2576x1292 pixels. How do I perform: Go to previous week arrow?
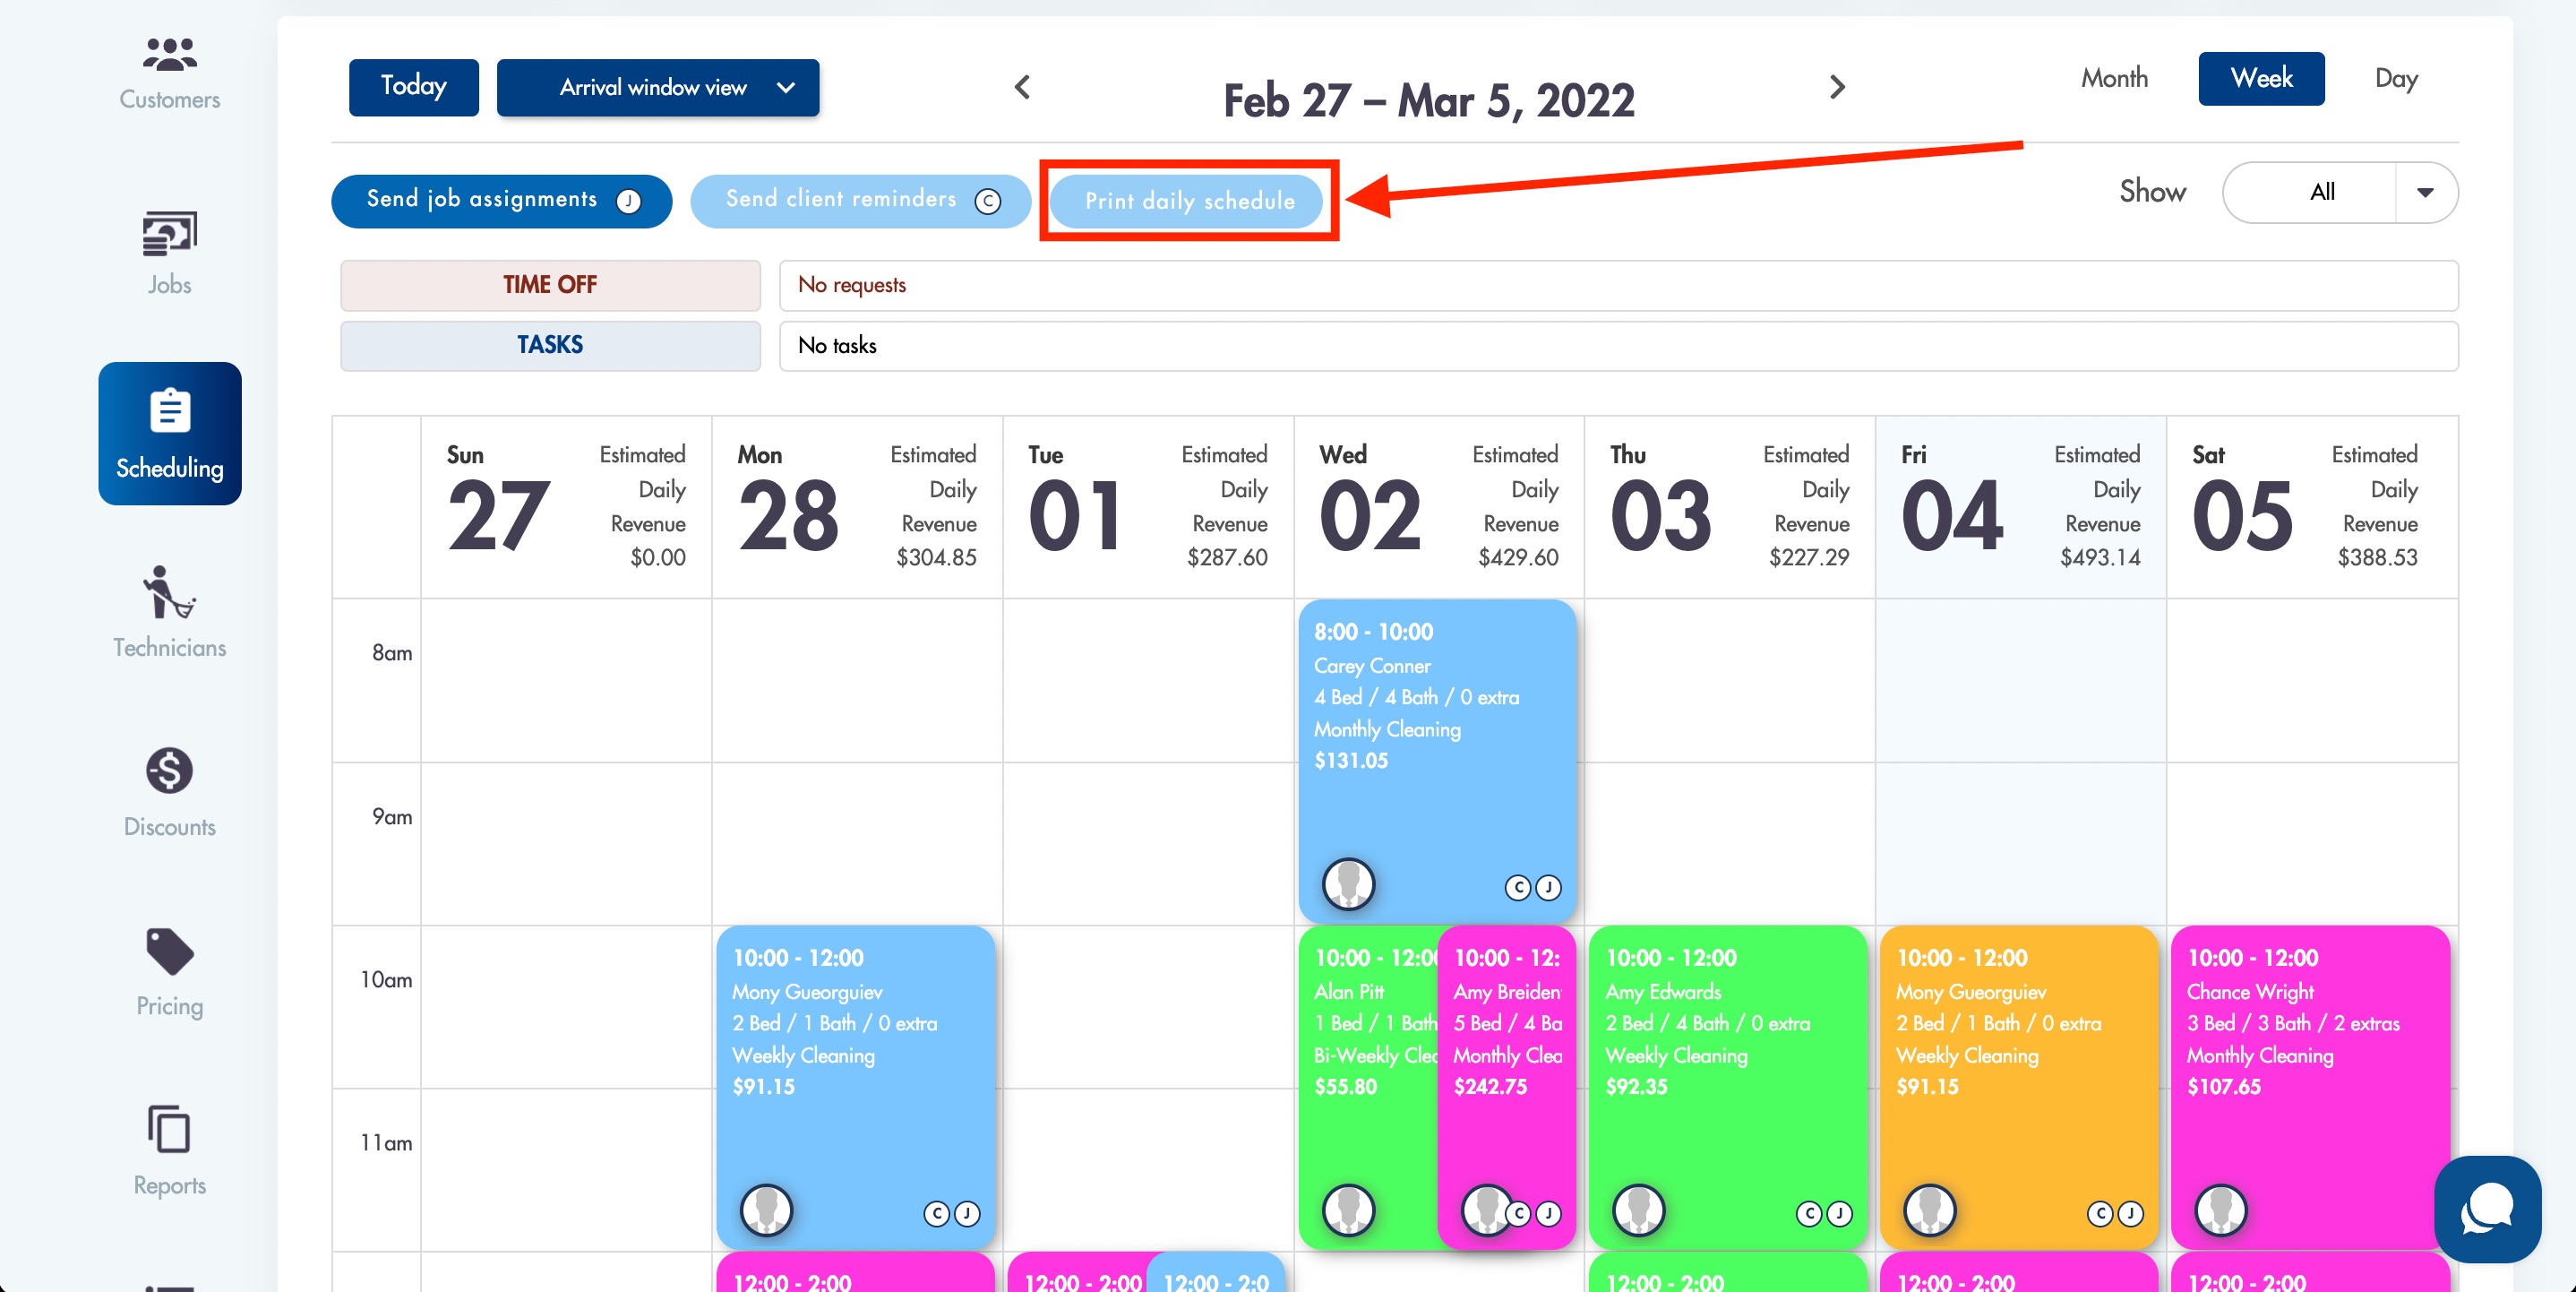1022,87
